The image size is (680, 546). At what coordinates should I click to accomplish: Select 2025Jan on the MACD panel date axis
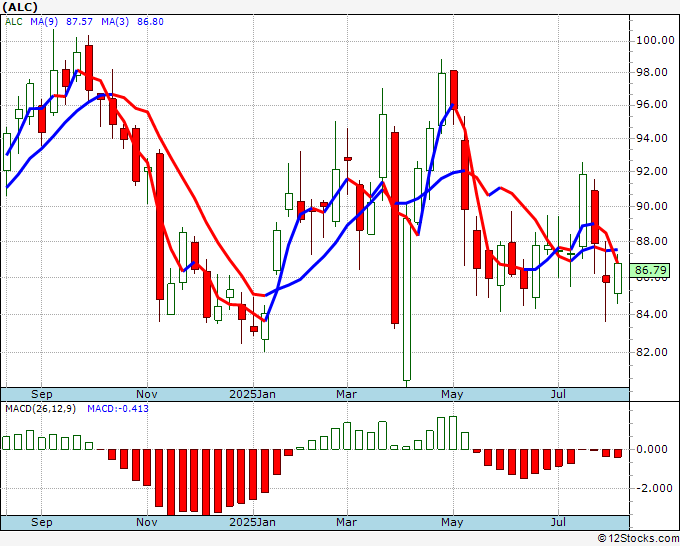coord(252,522)
